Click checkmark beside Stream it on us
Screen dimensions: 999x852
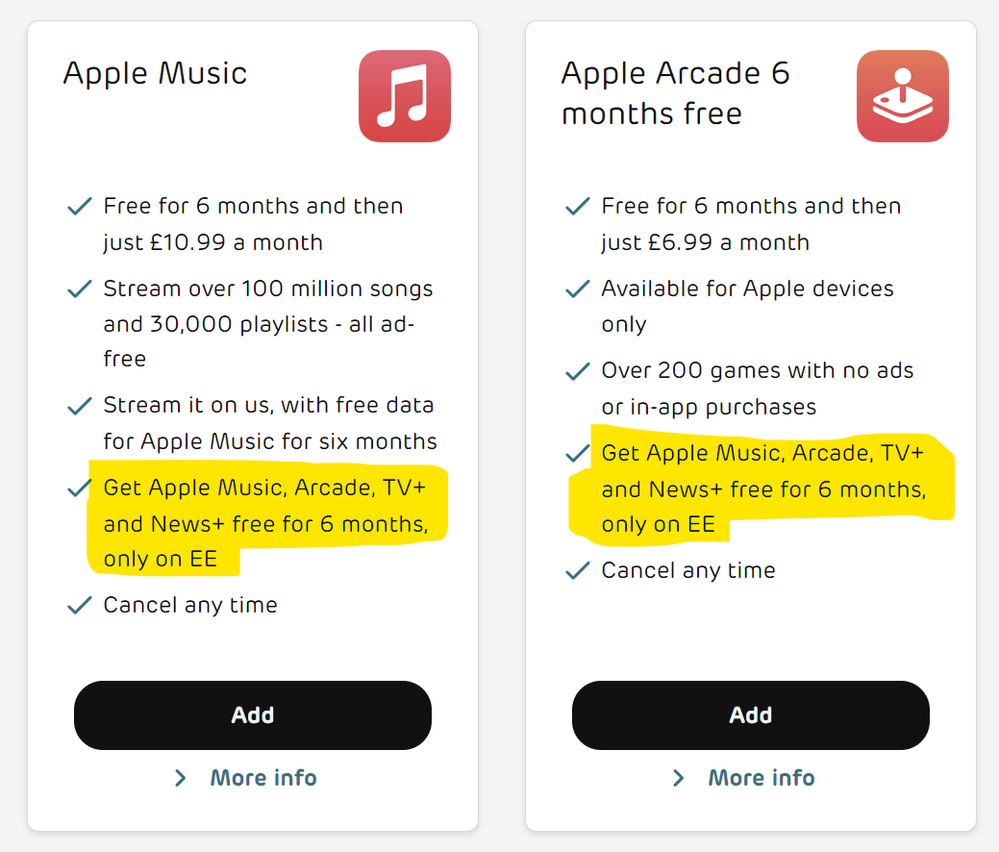80,406
